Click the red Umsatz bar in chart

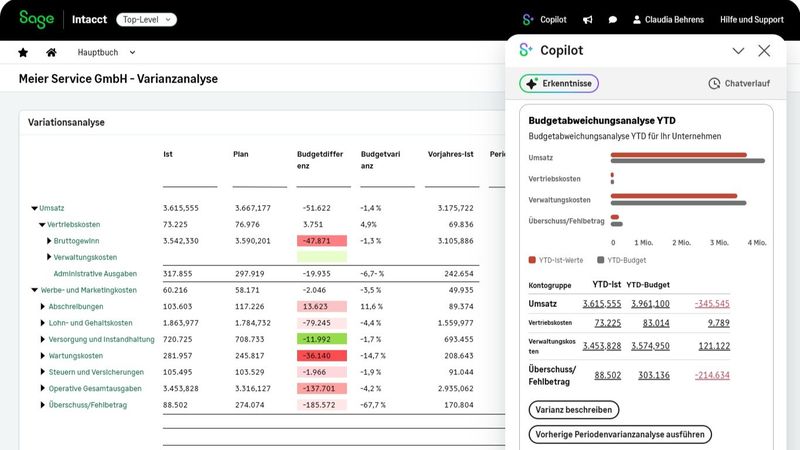click(x=679, y=155)
